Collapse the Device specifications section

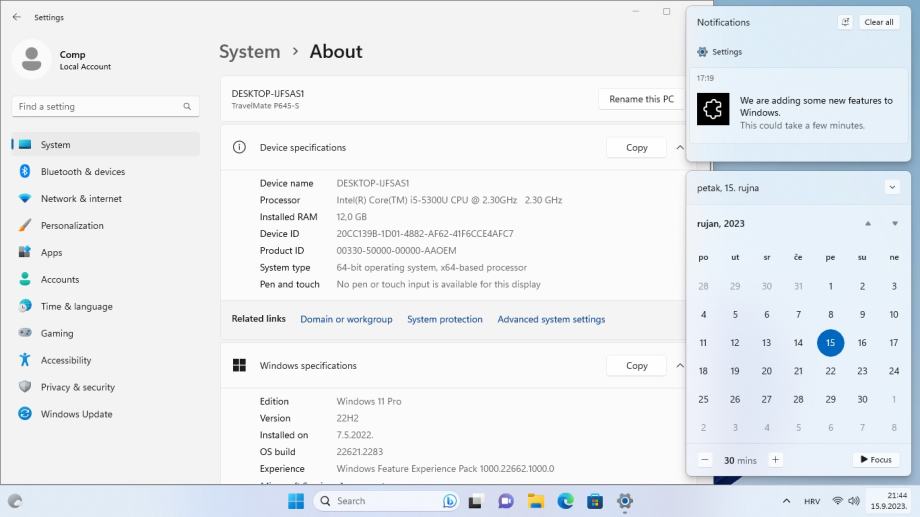pyautogui.click(x=680, y=148)
